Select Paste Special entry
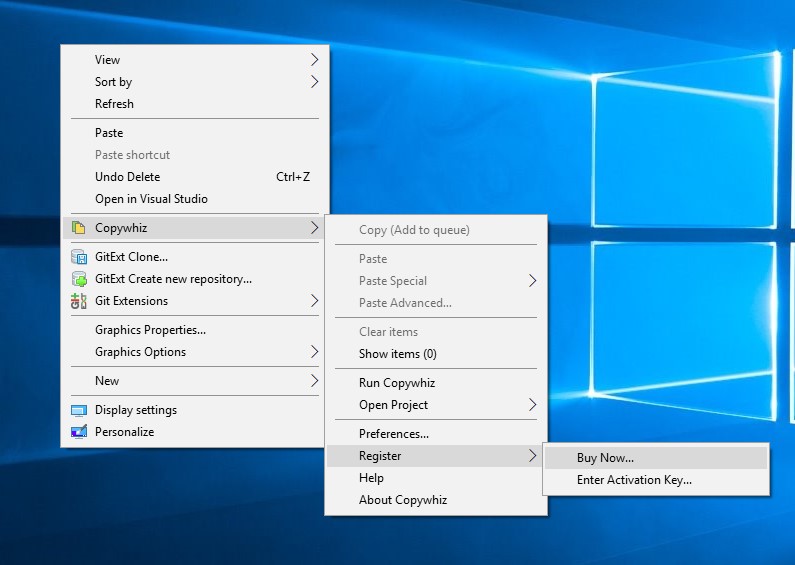This screenshot has height=565, width=795. tap(436, 280)
